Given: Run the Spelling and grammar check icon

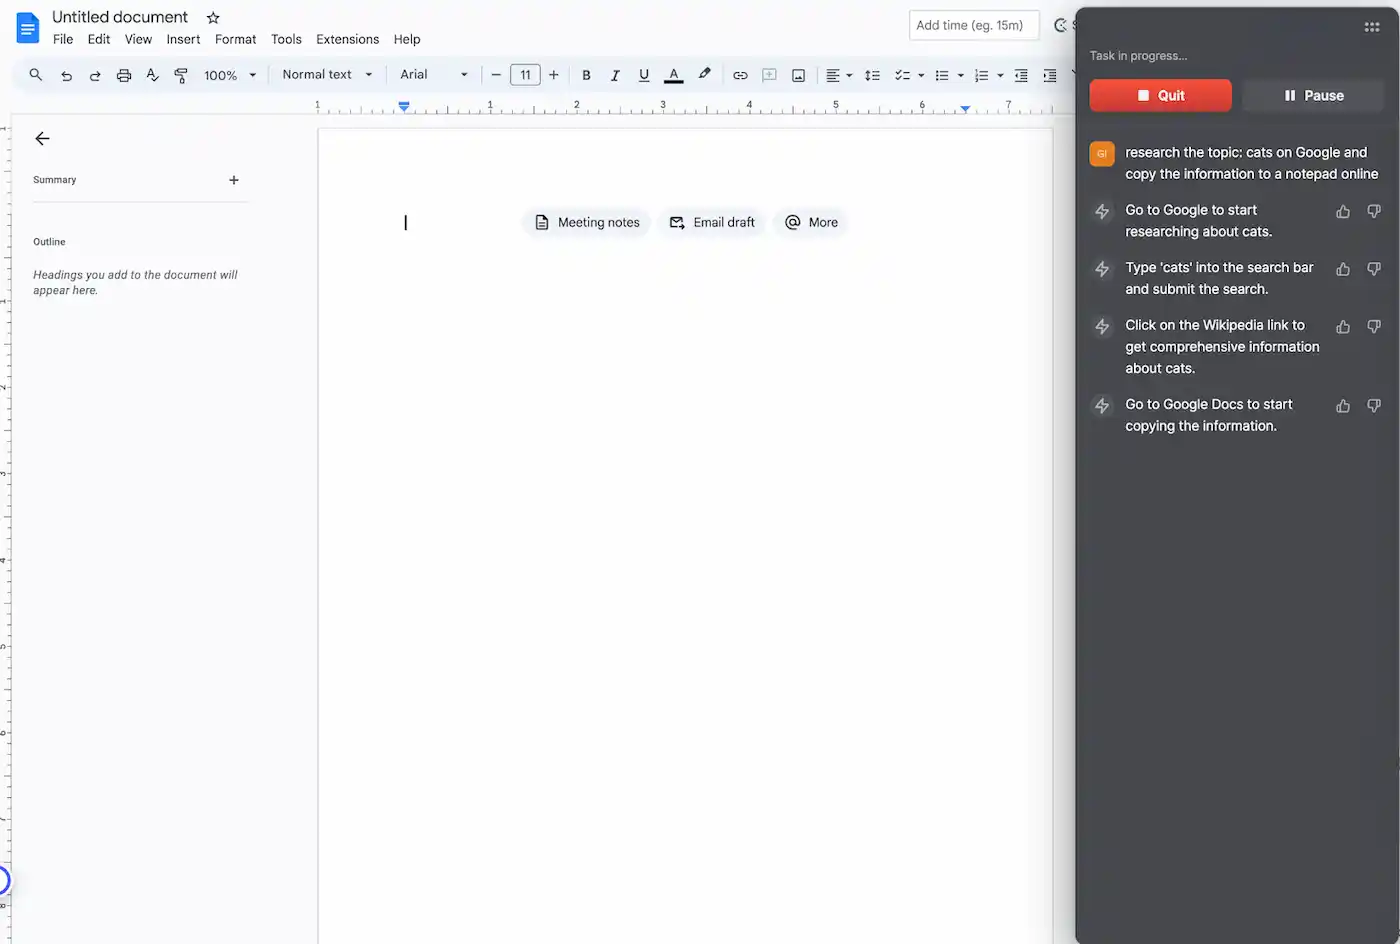Looking at the screenshot, I should [x=152, y=75].
